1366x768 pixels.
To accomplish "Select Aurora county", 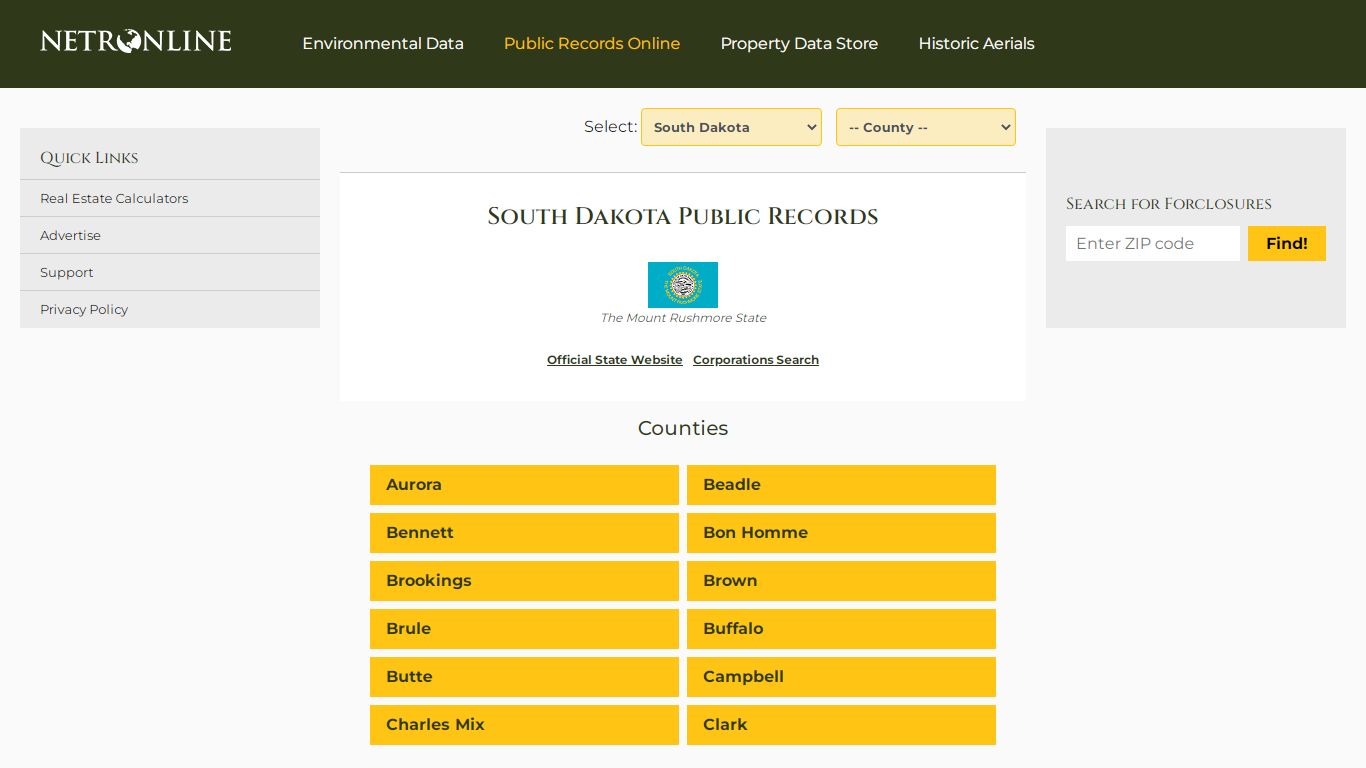I will click(524, 485).
